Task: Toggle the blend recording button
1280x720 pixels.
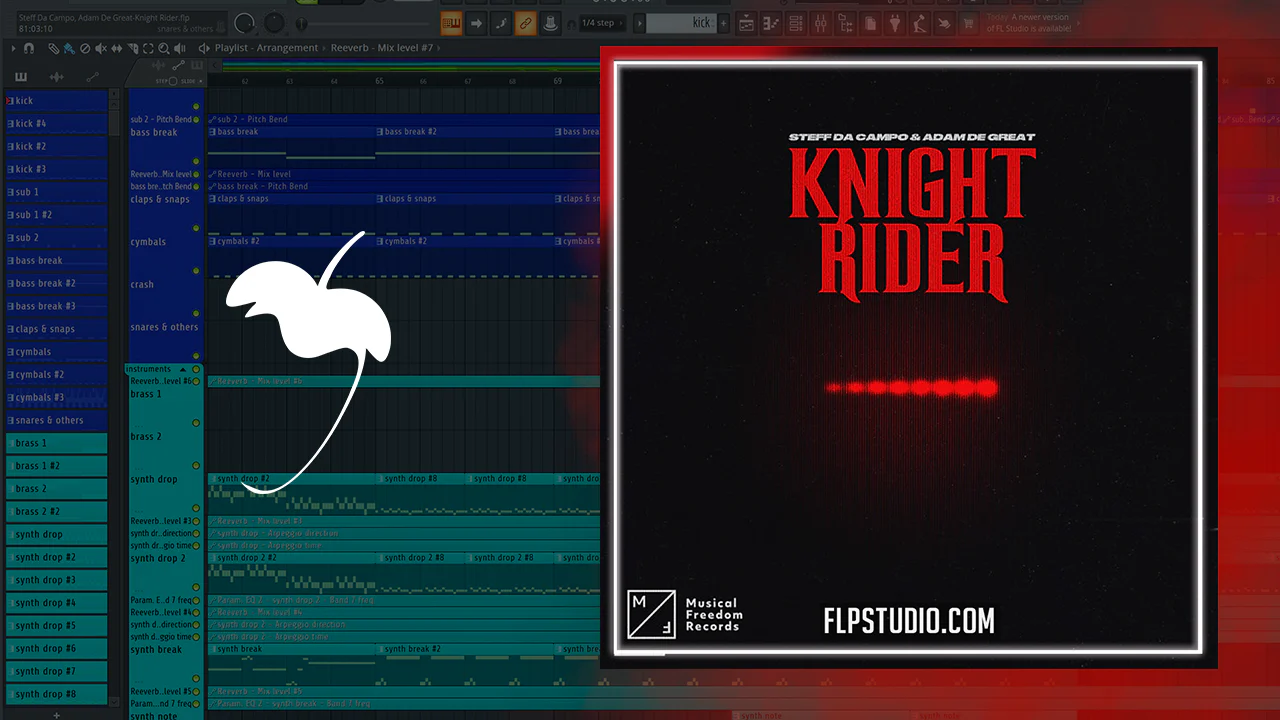Action: [501, 23]
